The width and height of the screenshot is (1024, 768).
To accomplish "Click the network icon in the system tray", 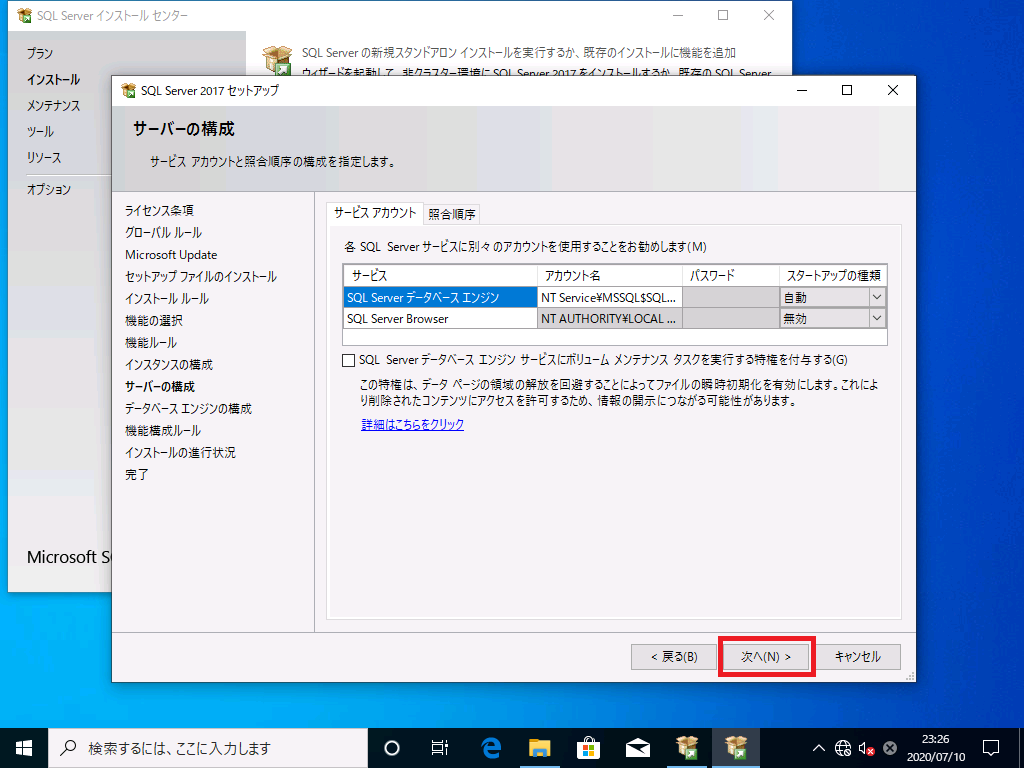I will (x=843, y=747).
